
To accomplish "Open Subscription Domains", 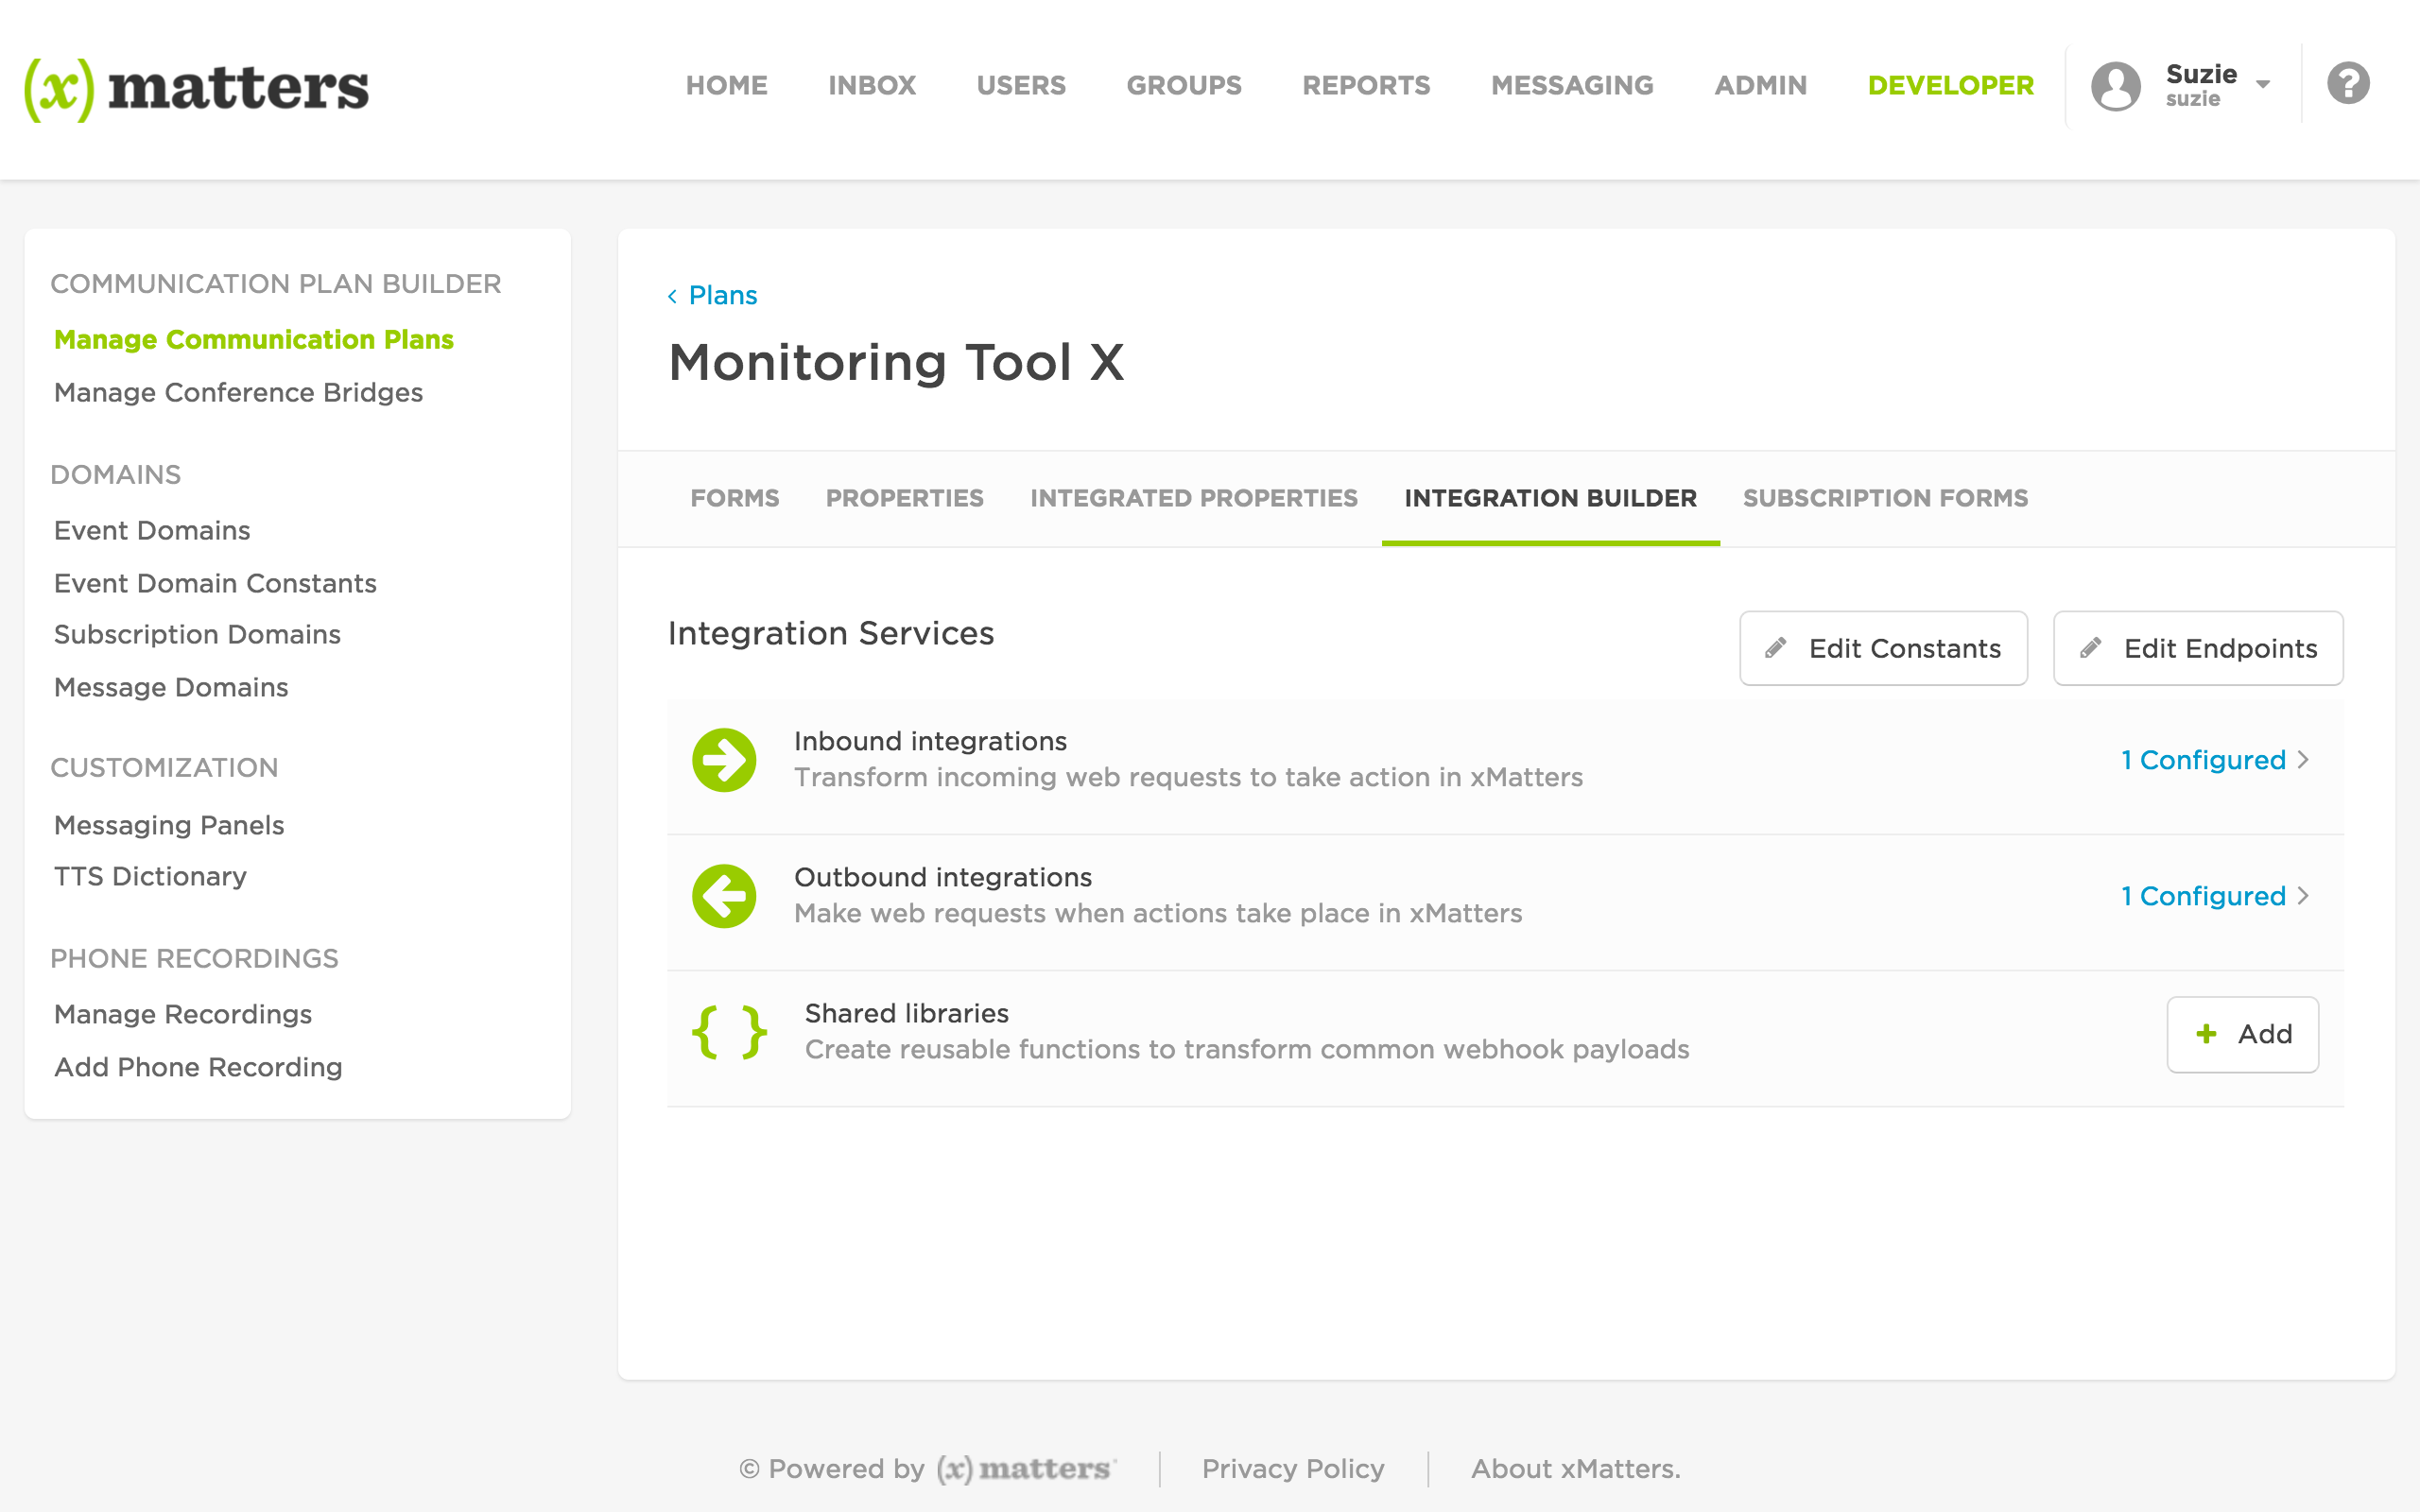I will point(197,635).
